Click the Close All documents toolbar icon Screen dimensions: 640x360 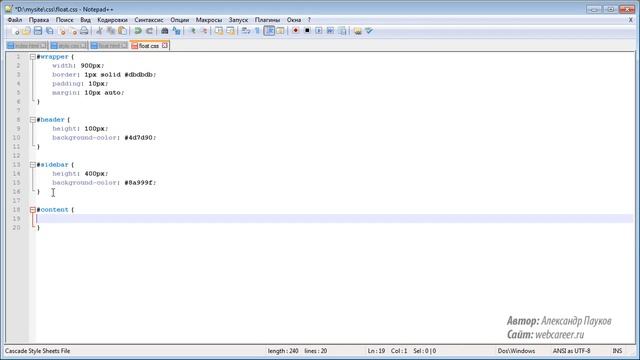tap(73, 31)
